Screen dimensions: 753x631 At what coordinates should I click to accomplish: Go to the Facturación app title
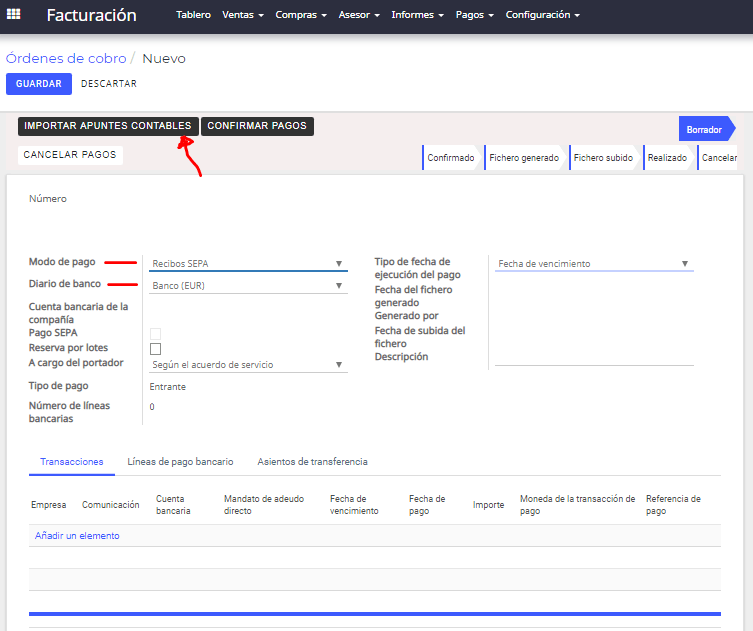point(92,15)
